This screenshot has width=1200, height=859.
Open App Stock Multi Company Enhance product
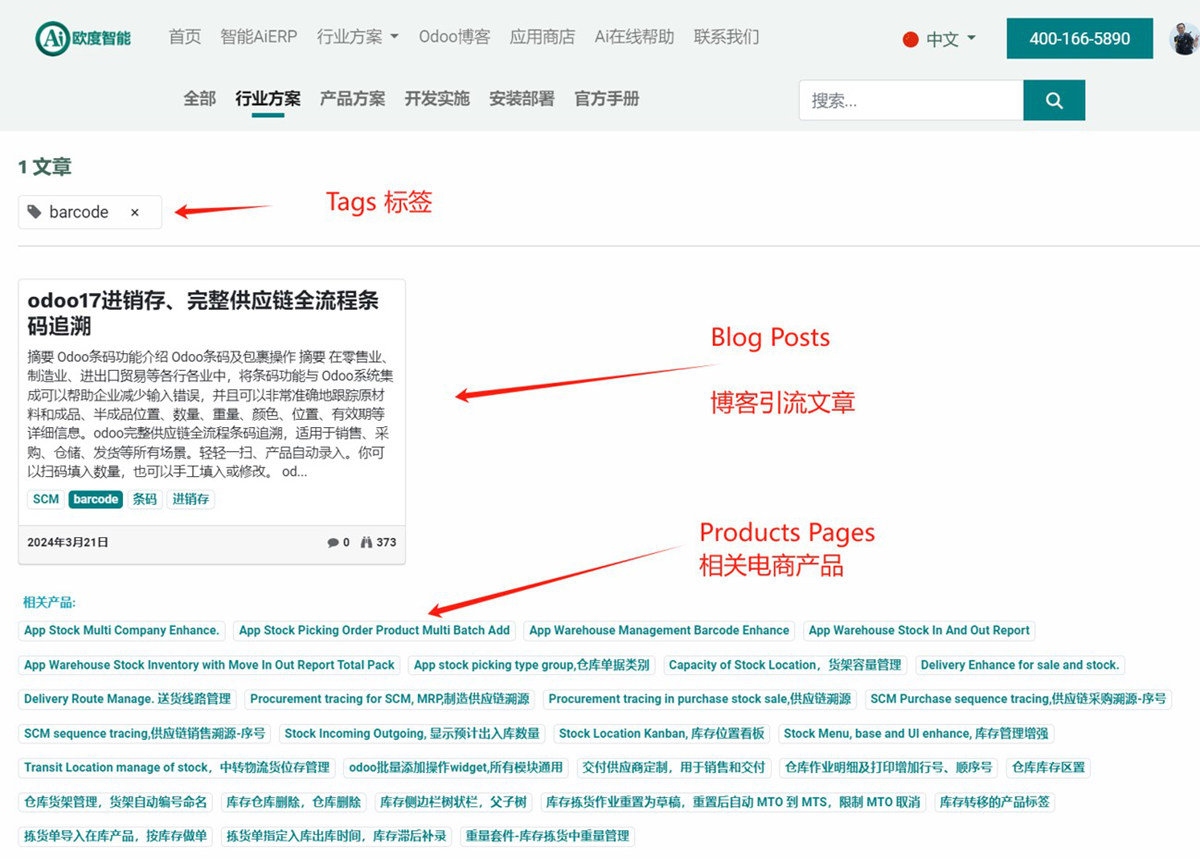(x=122, y=630)
